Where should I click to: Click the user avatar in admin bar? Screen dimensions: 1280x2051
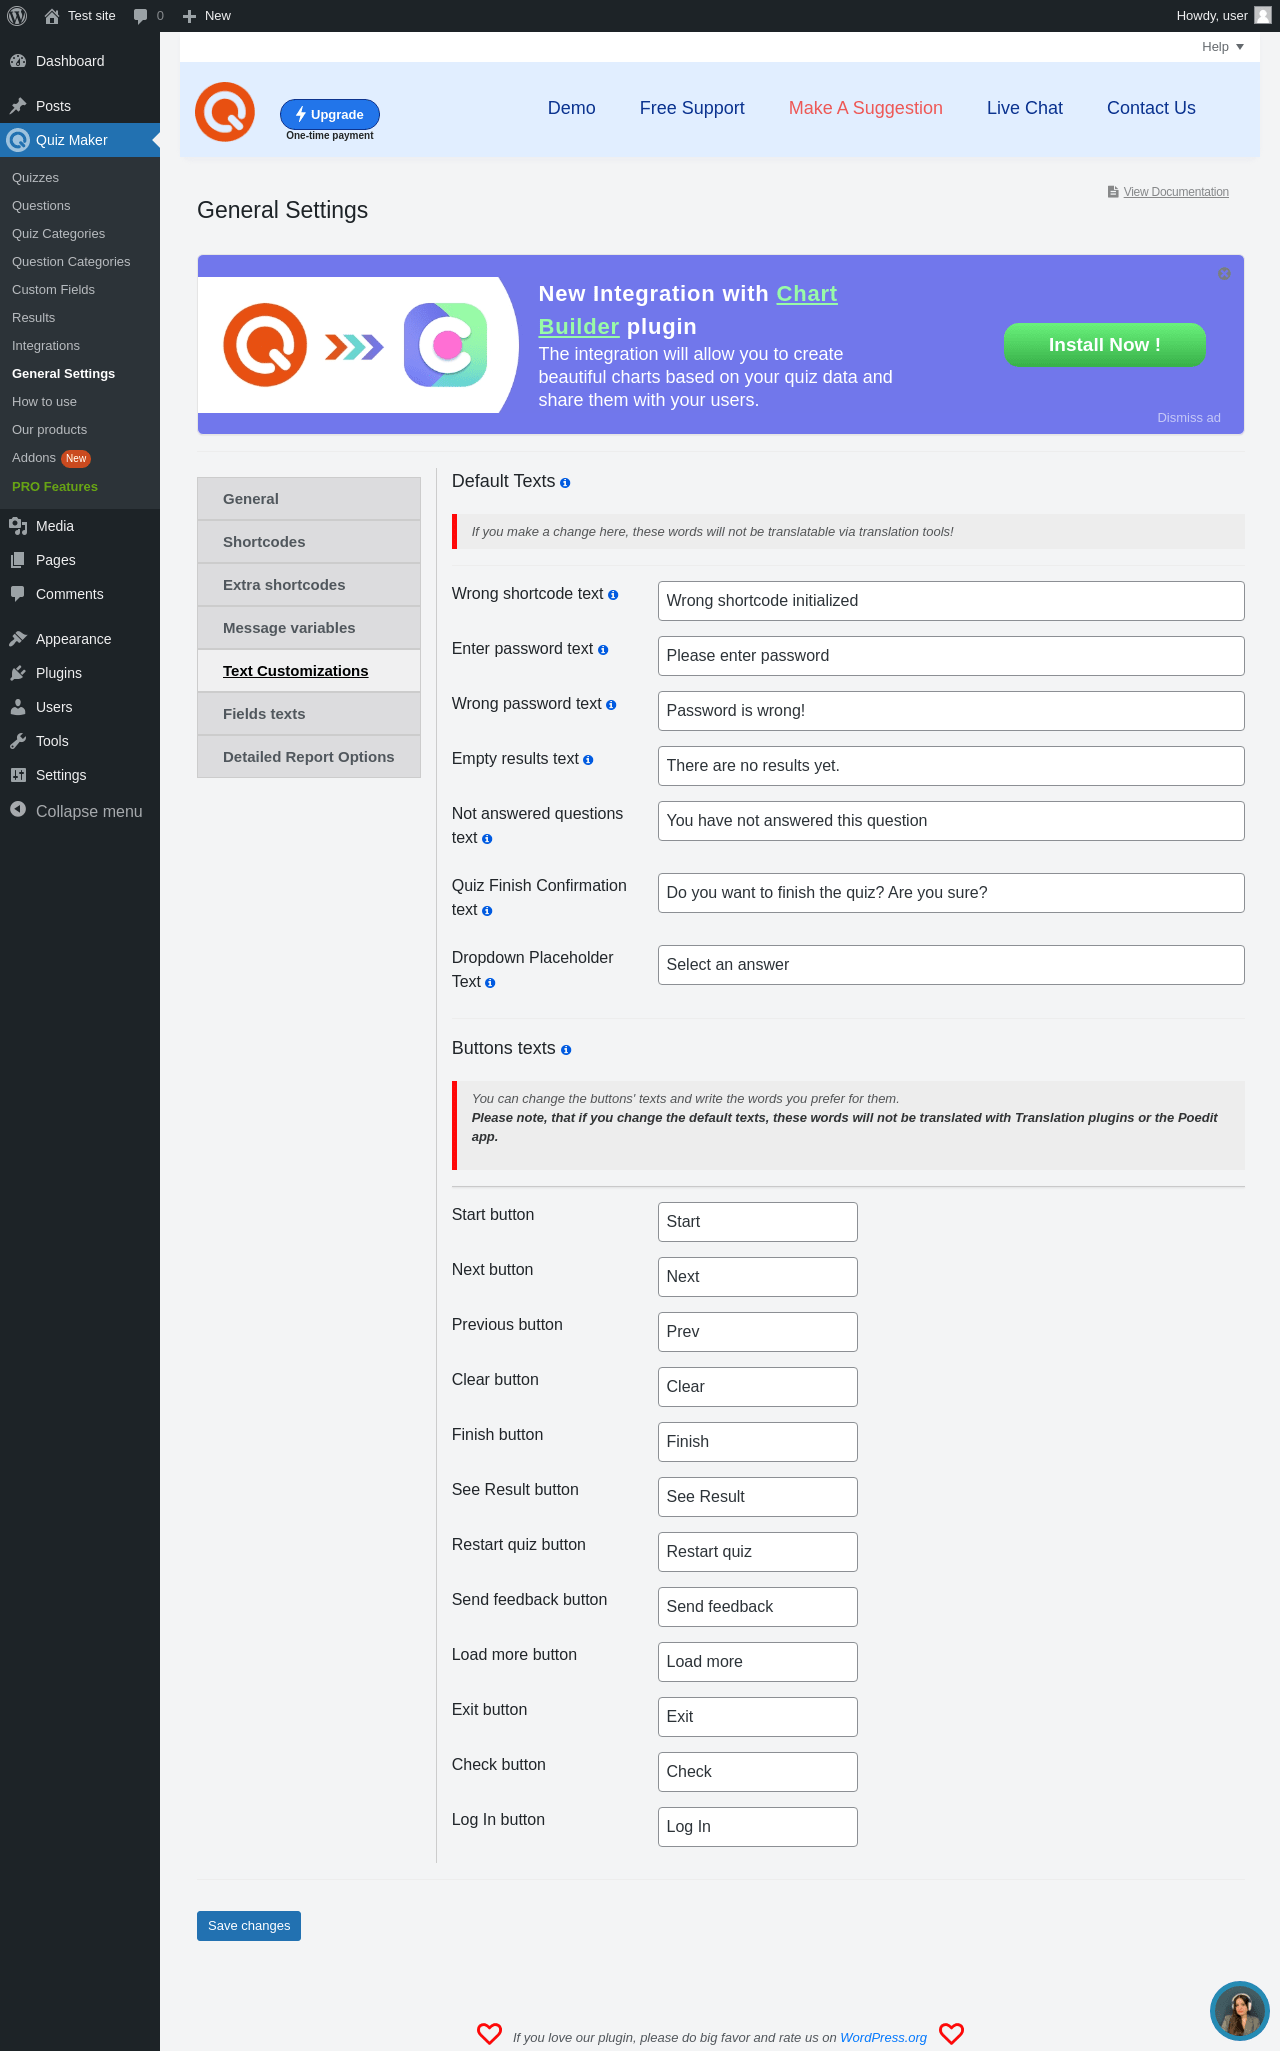[1263, 16]
